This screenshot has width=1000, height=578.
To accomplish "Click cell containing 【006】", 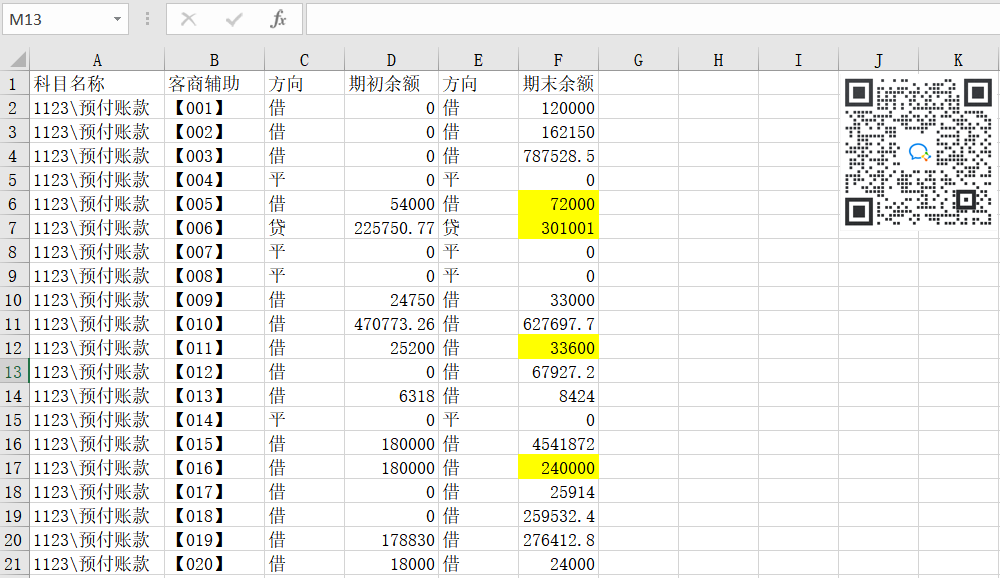I will point(214,228).
